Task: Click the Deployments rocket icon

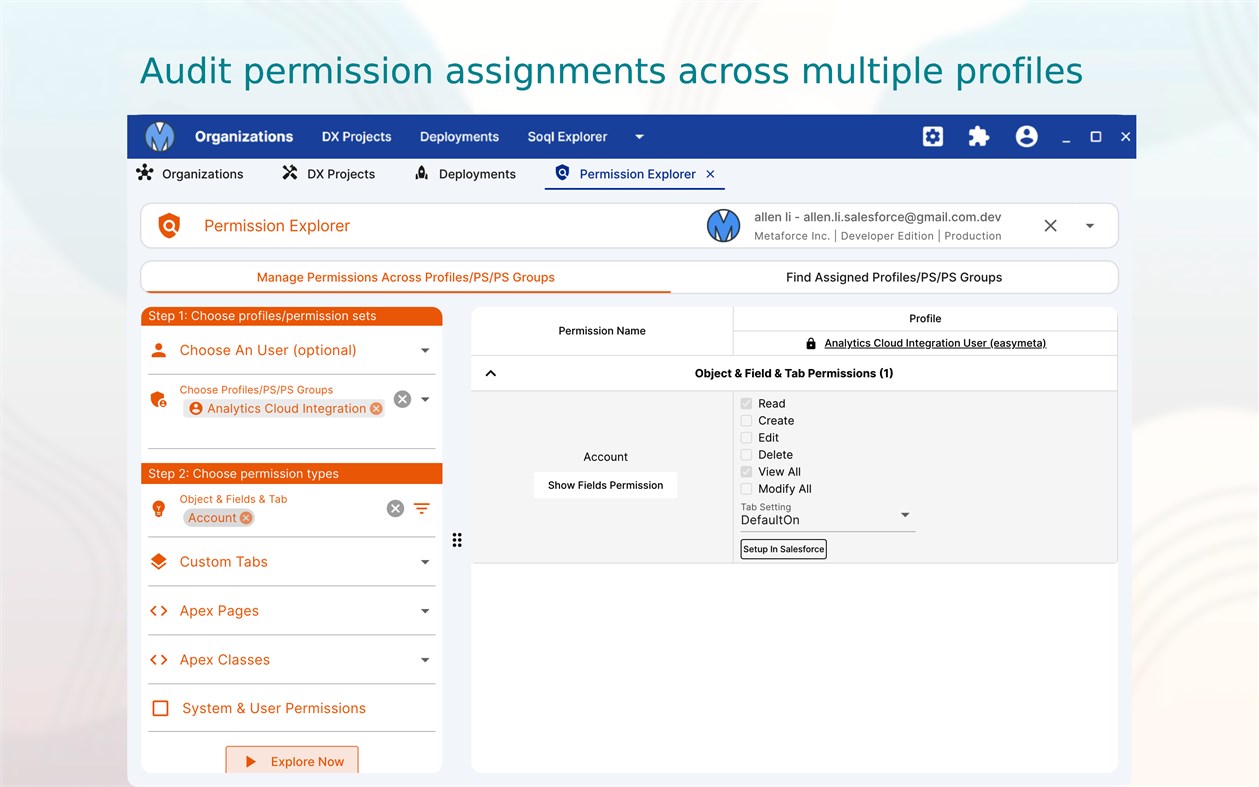Action: pyautogui.click(x=422, y=173)
